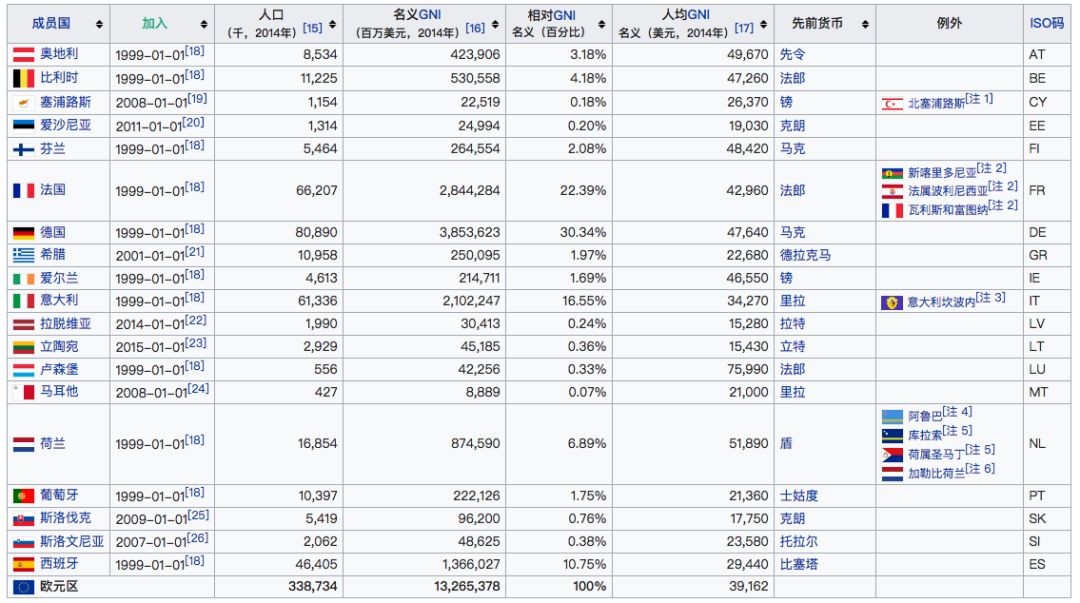Click the Northern Cyprus flag icon
1080x603 pixels.
coord(892,104)
